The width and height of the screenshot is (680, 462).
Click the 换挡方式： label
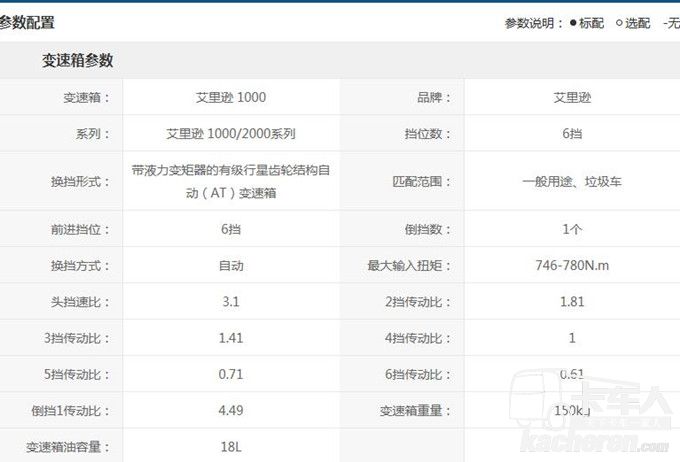tap(81, 265)
